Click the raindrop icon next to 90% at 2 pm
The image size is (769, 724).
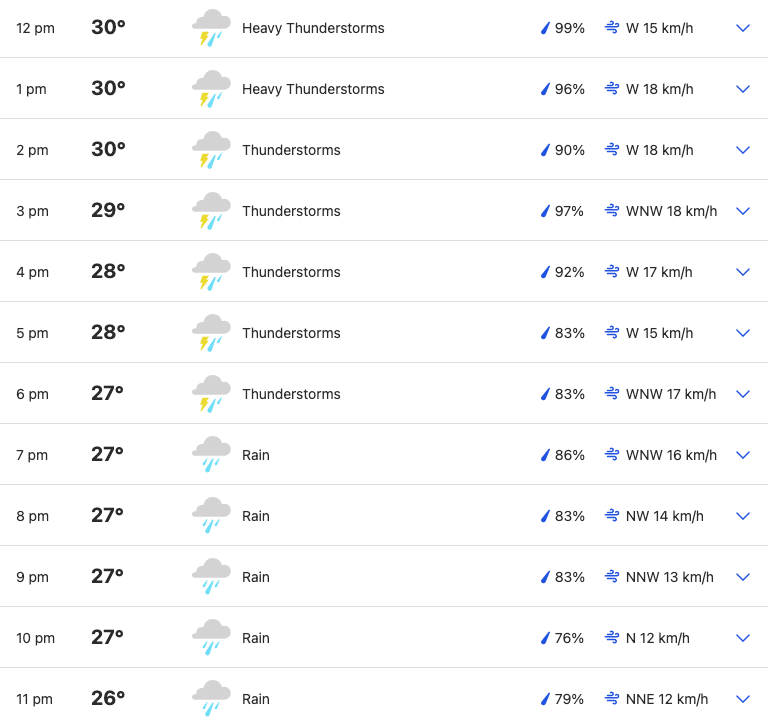pyautogui.click(x=545, y=150)
